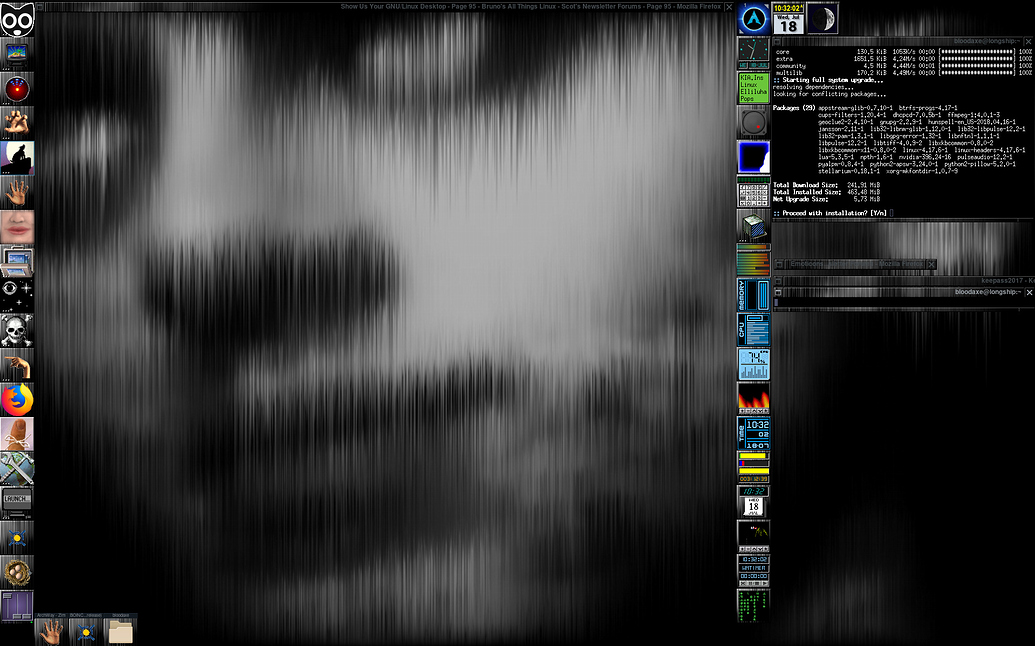Click the flaming wmfire dockapp
The image size is (1035, 646).
click(x=753, y=397)
